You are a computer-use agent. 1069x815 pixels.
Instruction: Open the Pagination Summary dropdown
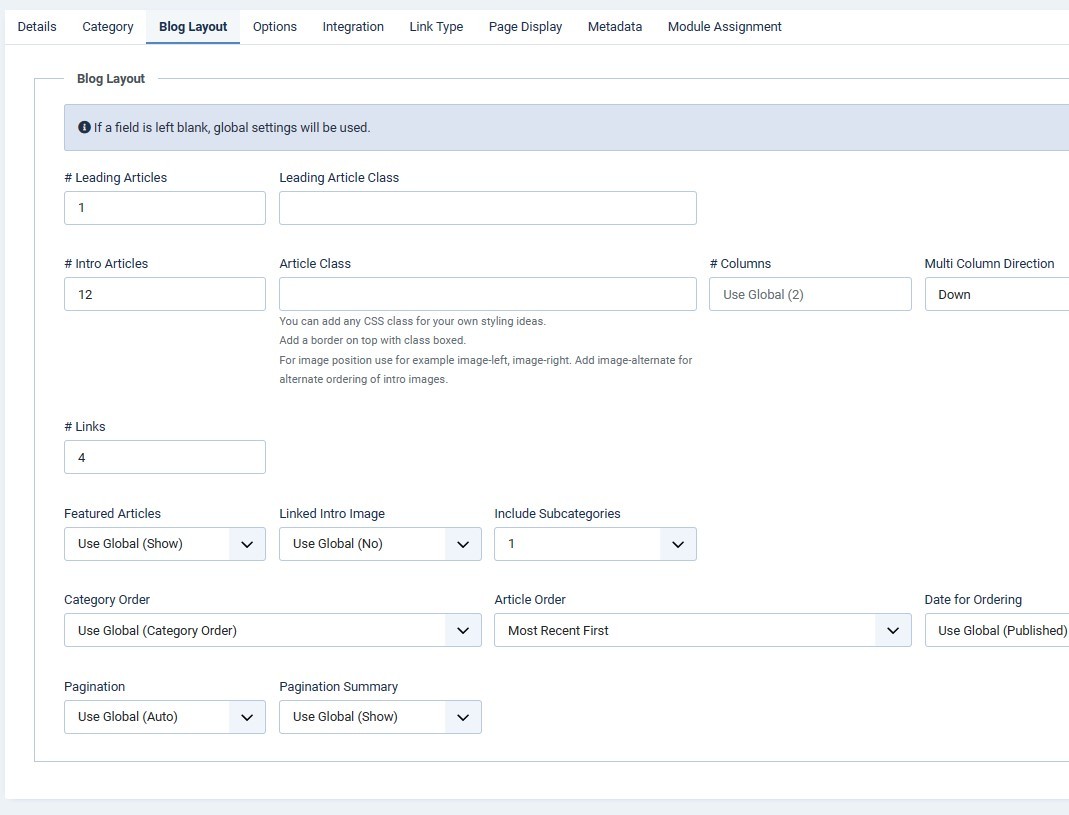point(380,717)
